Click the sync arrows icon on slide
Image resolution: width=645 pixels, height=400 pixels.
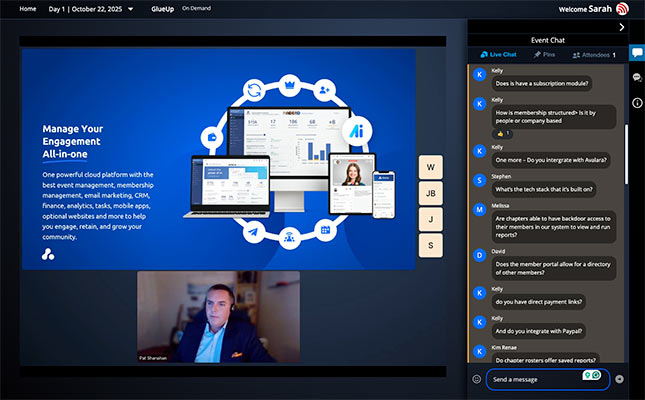click(x=254, y=90)
